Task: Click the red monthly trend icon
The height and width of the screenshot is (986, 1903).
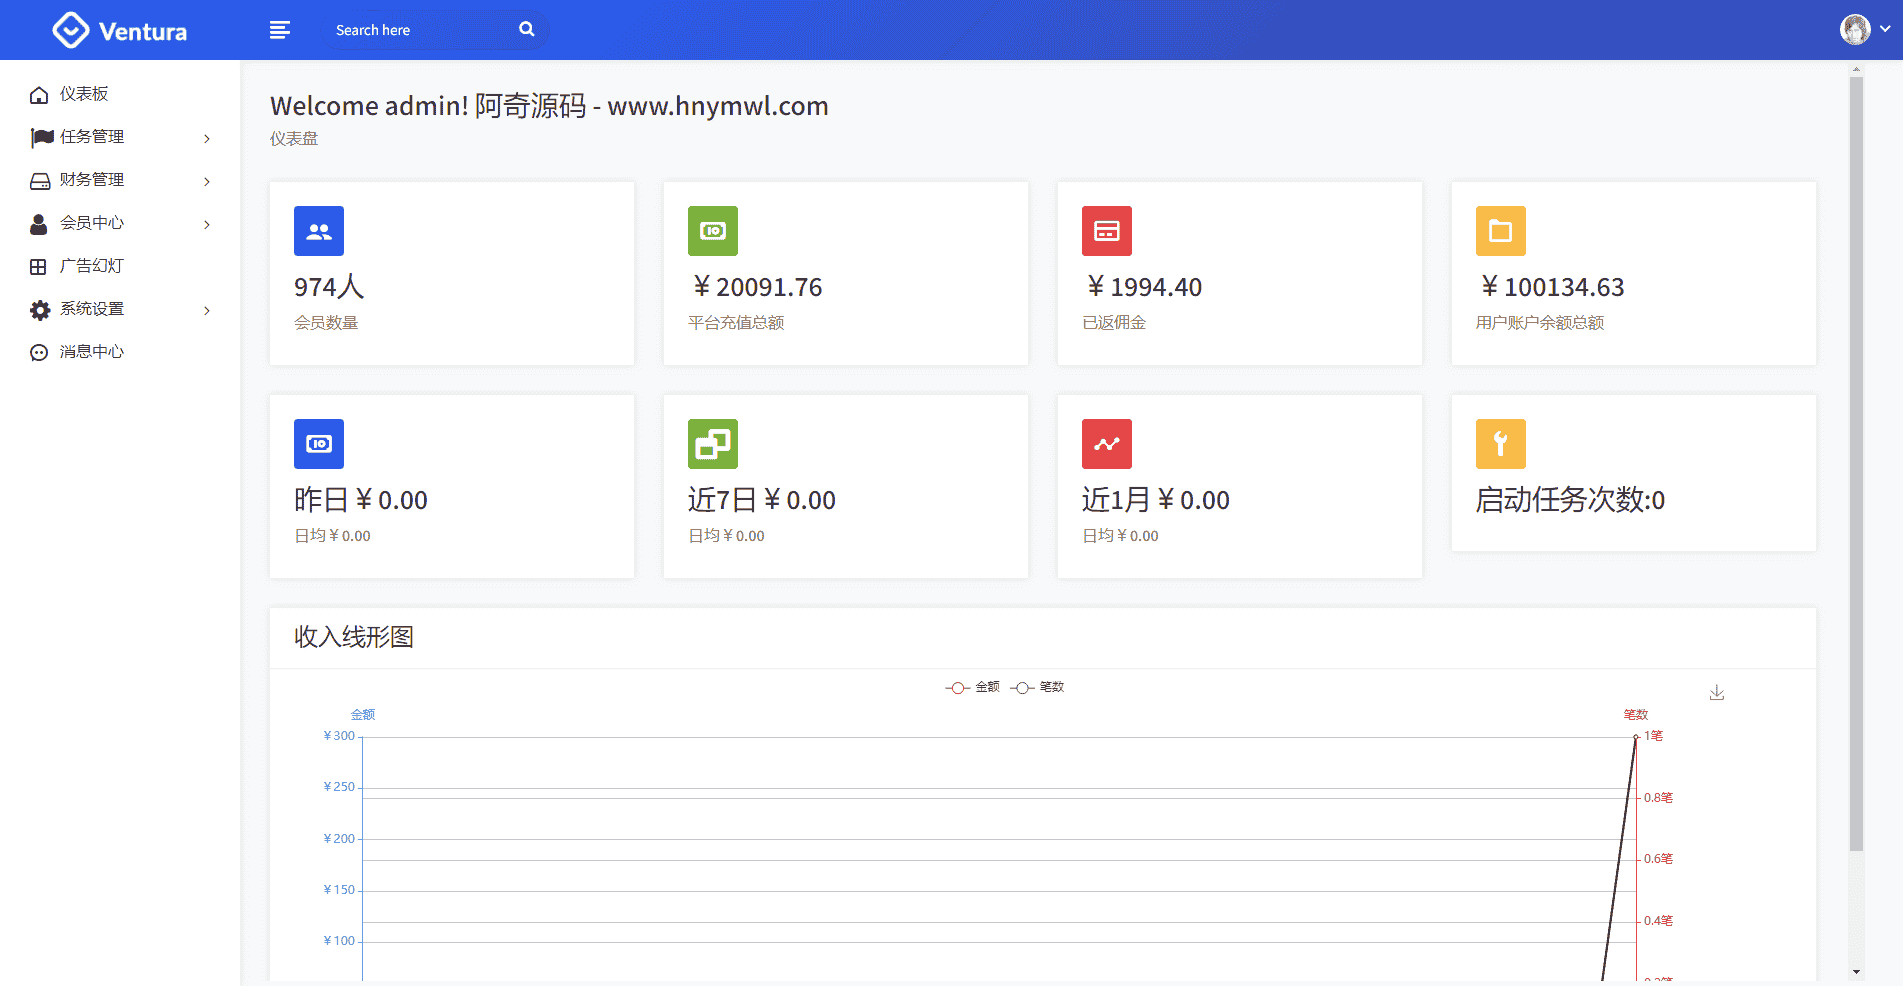Action: pos(1107,444)
